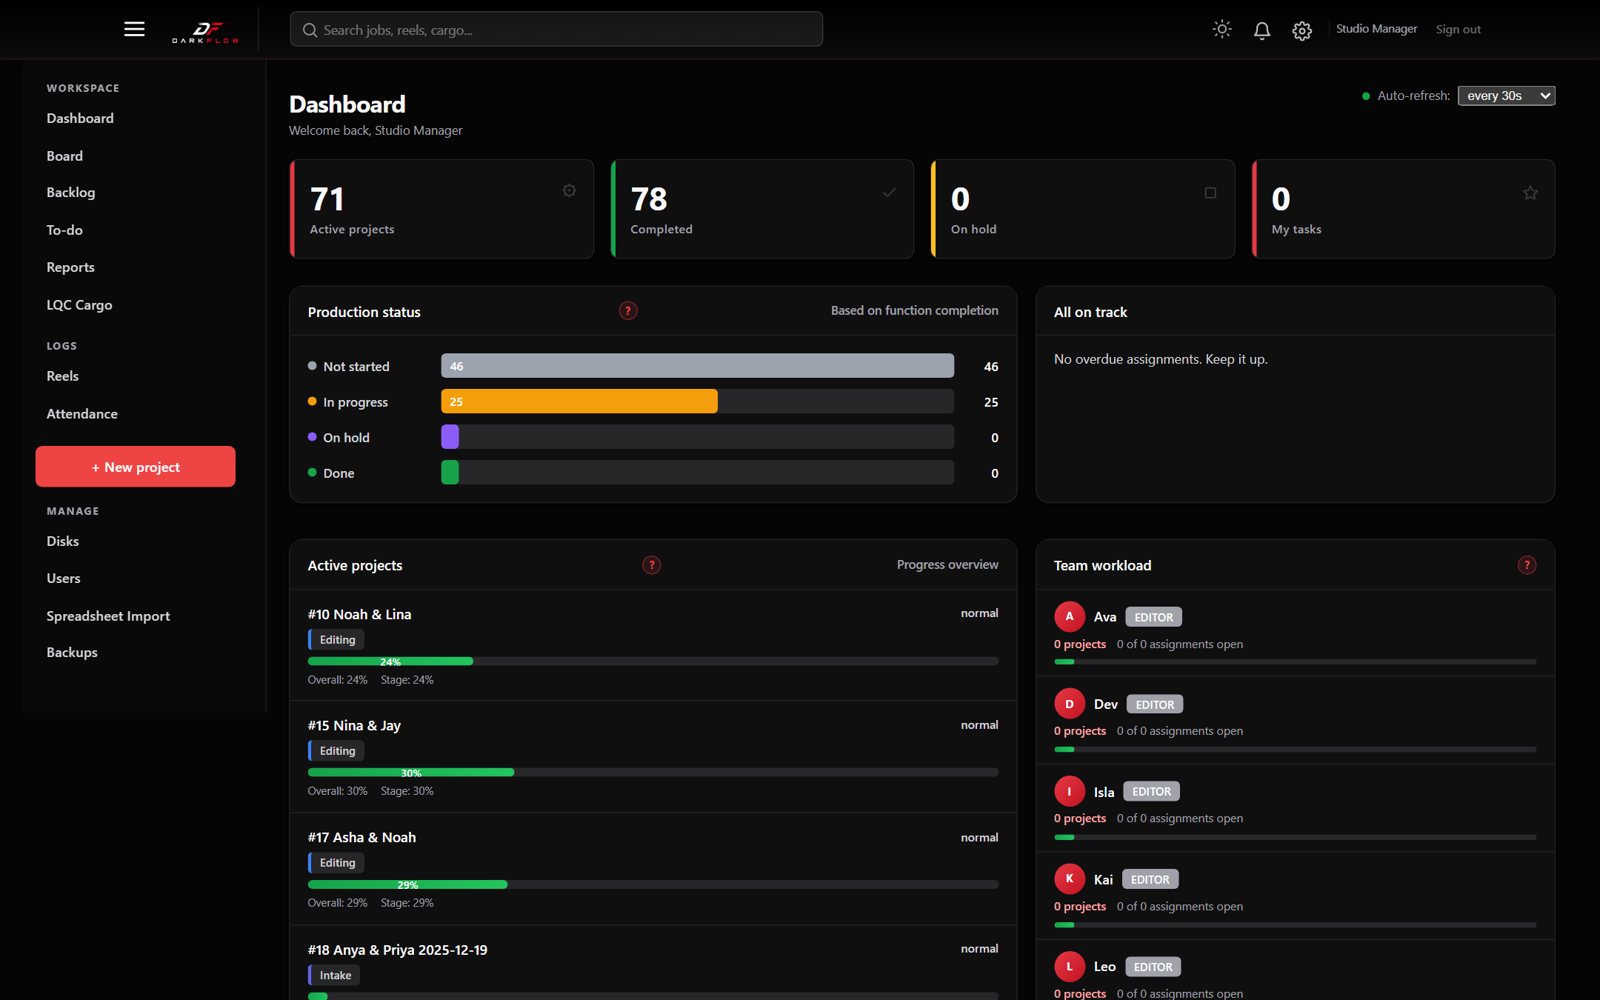Click Kai's avatar circle
This screenshot has width=1600, height=1000.
pos(1069,879)
